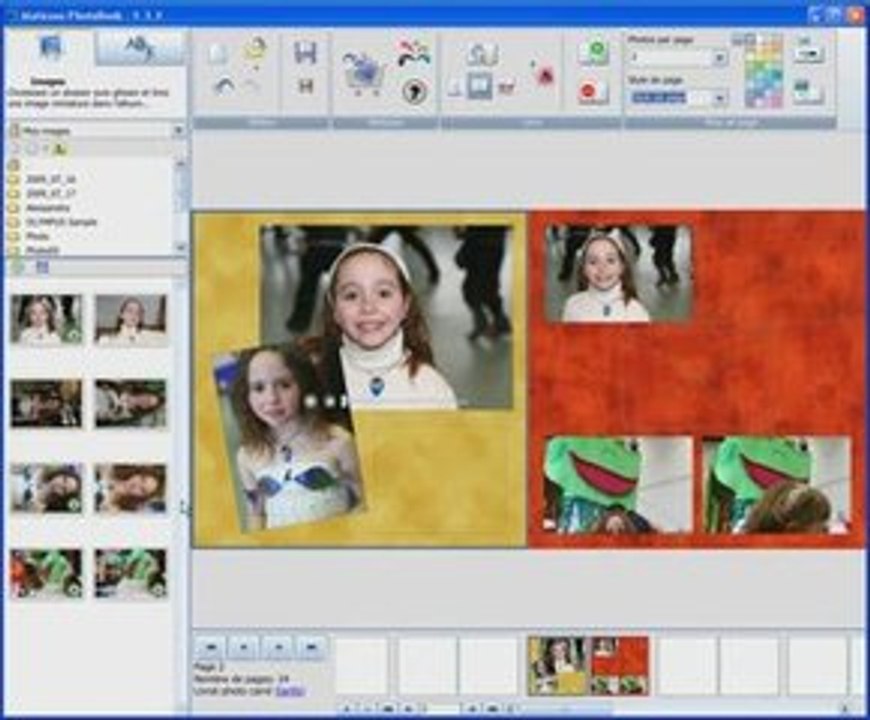Screen dimensions: 870x720
Task: Go to the next page button
Action: point(278,647)
